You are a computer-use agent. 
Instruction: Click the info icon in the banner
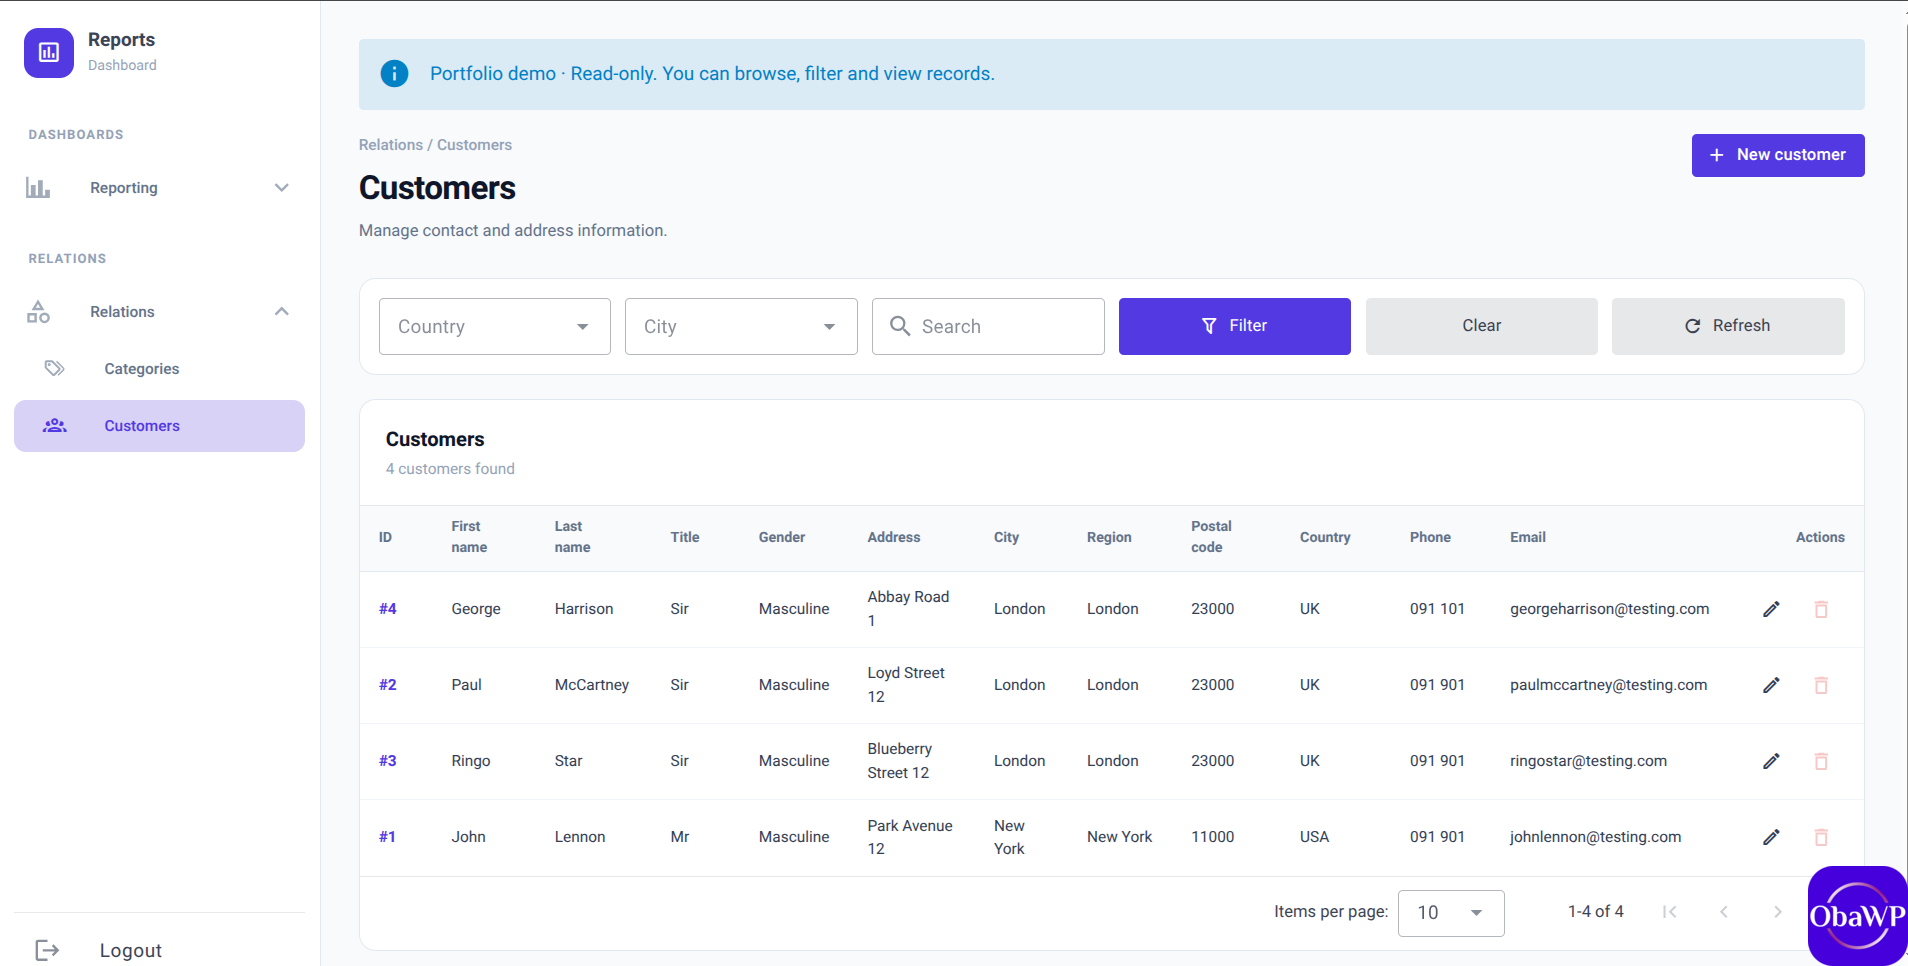coord(395,74)
